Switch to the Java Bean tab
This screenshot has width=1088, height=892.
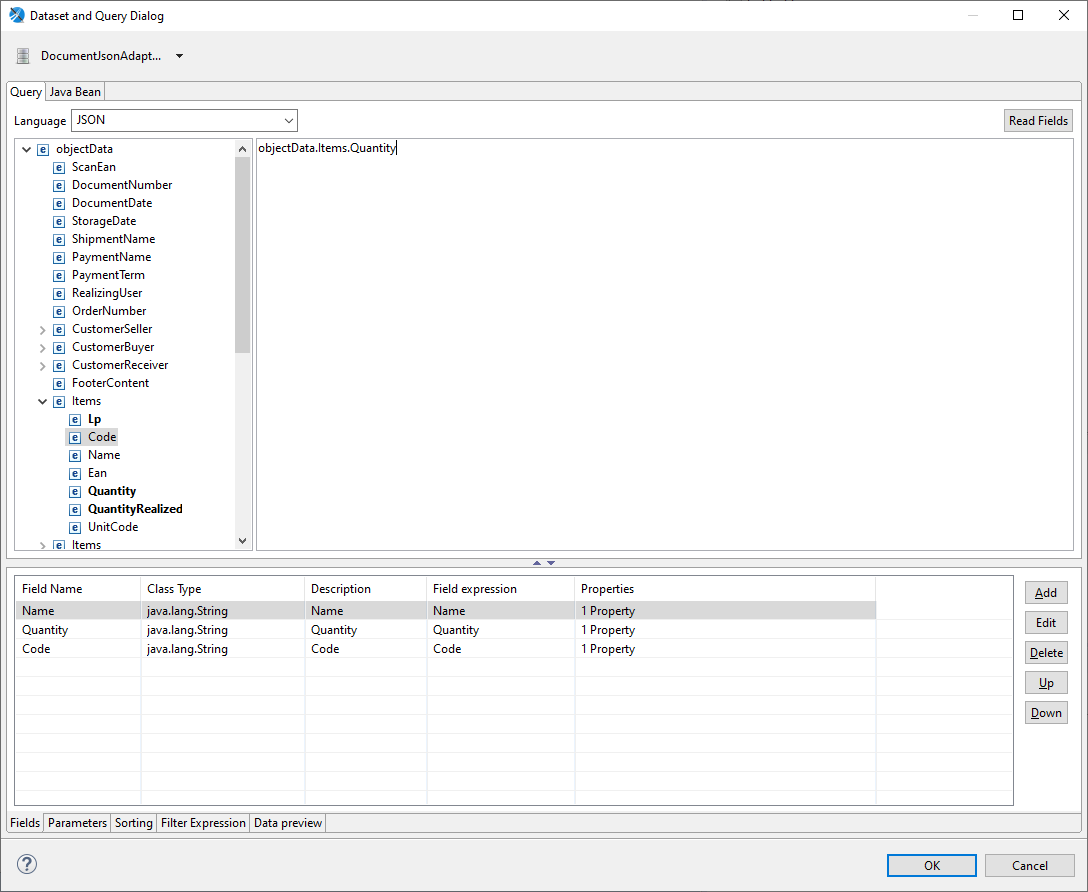(x=75, y=92)
